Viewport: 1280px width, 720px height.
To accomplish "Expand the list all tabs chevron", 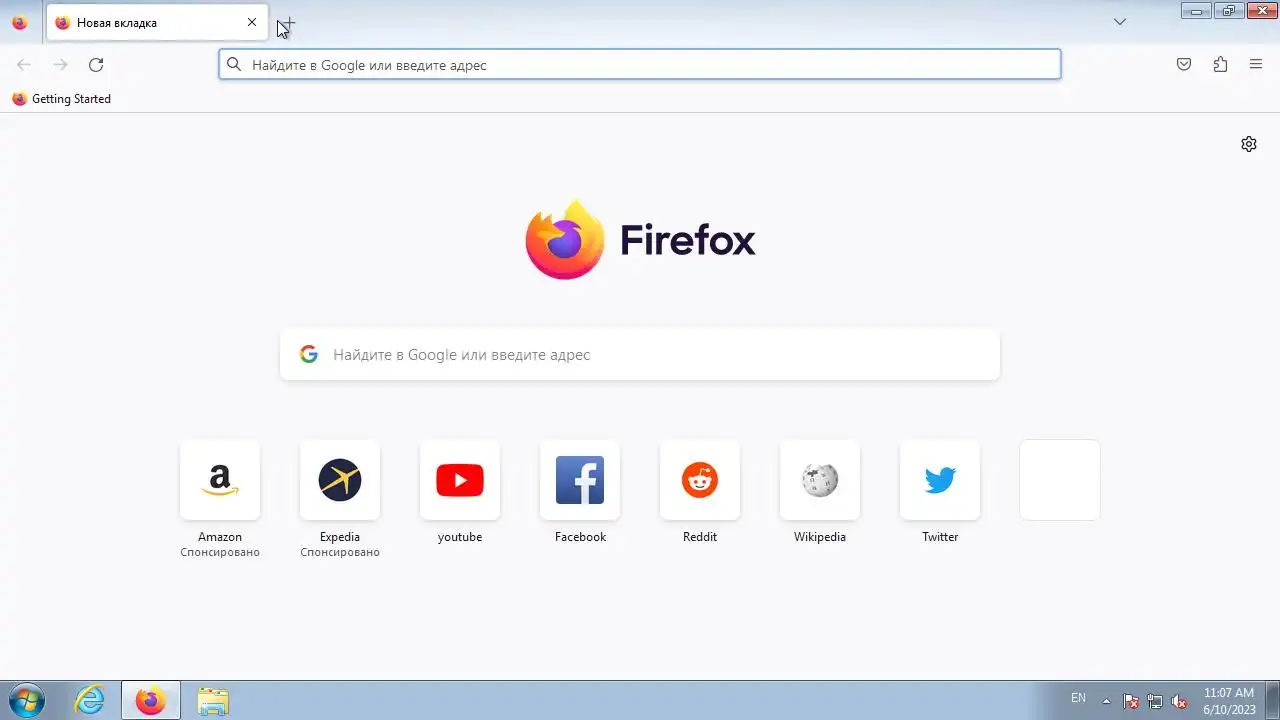I will (1120, 22).
